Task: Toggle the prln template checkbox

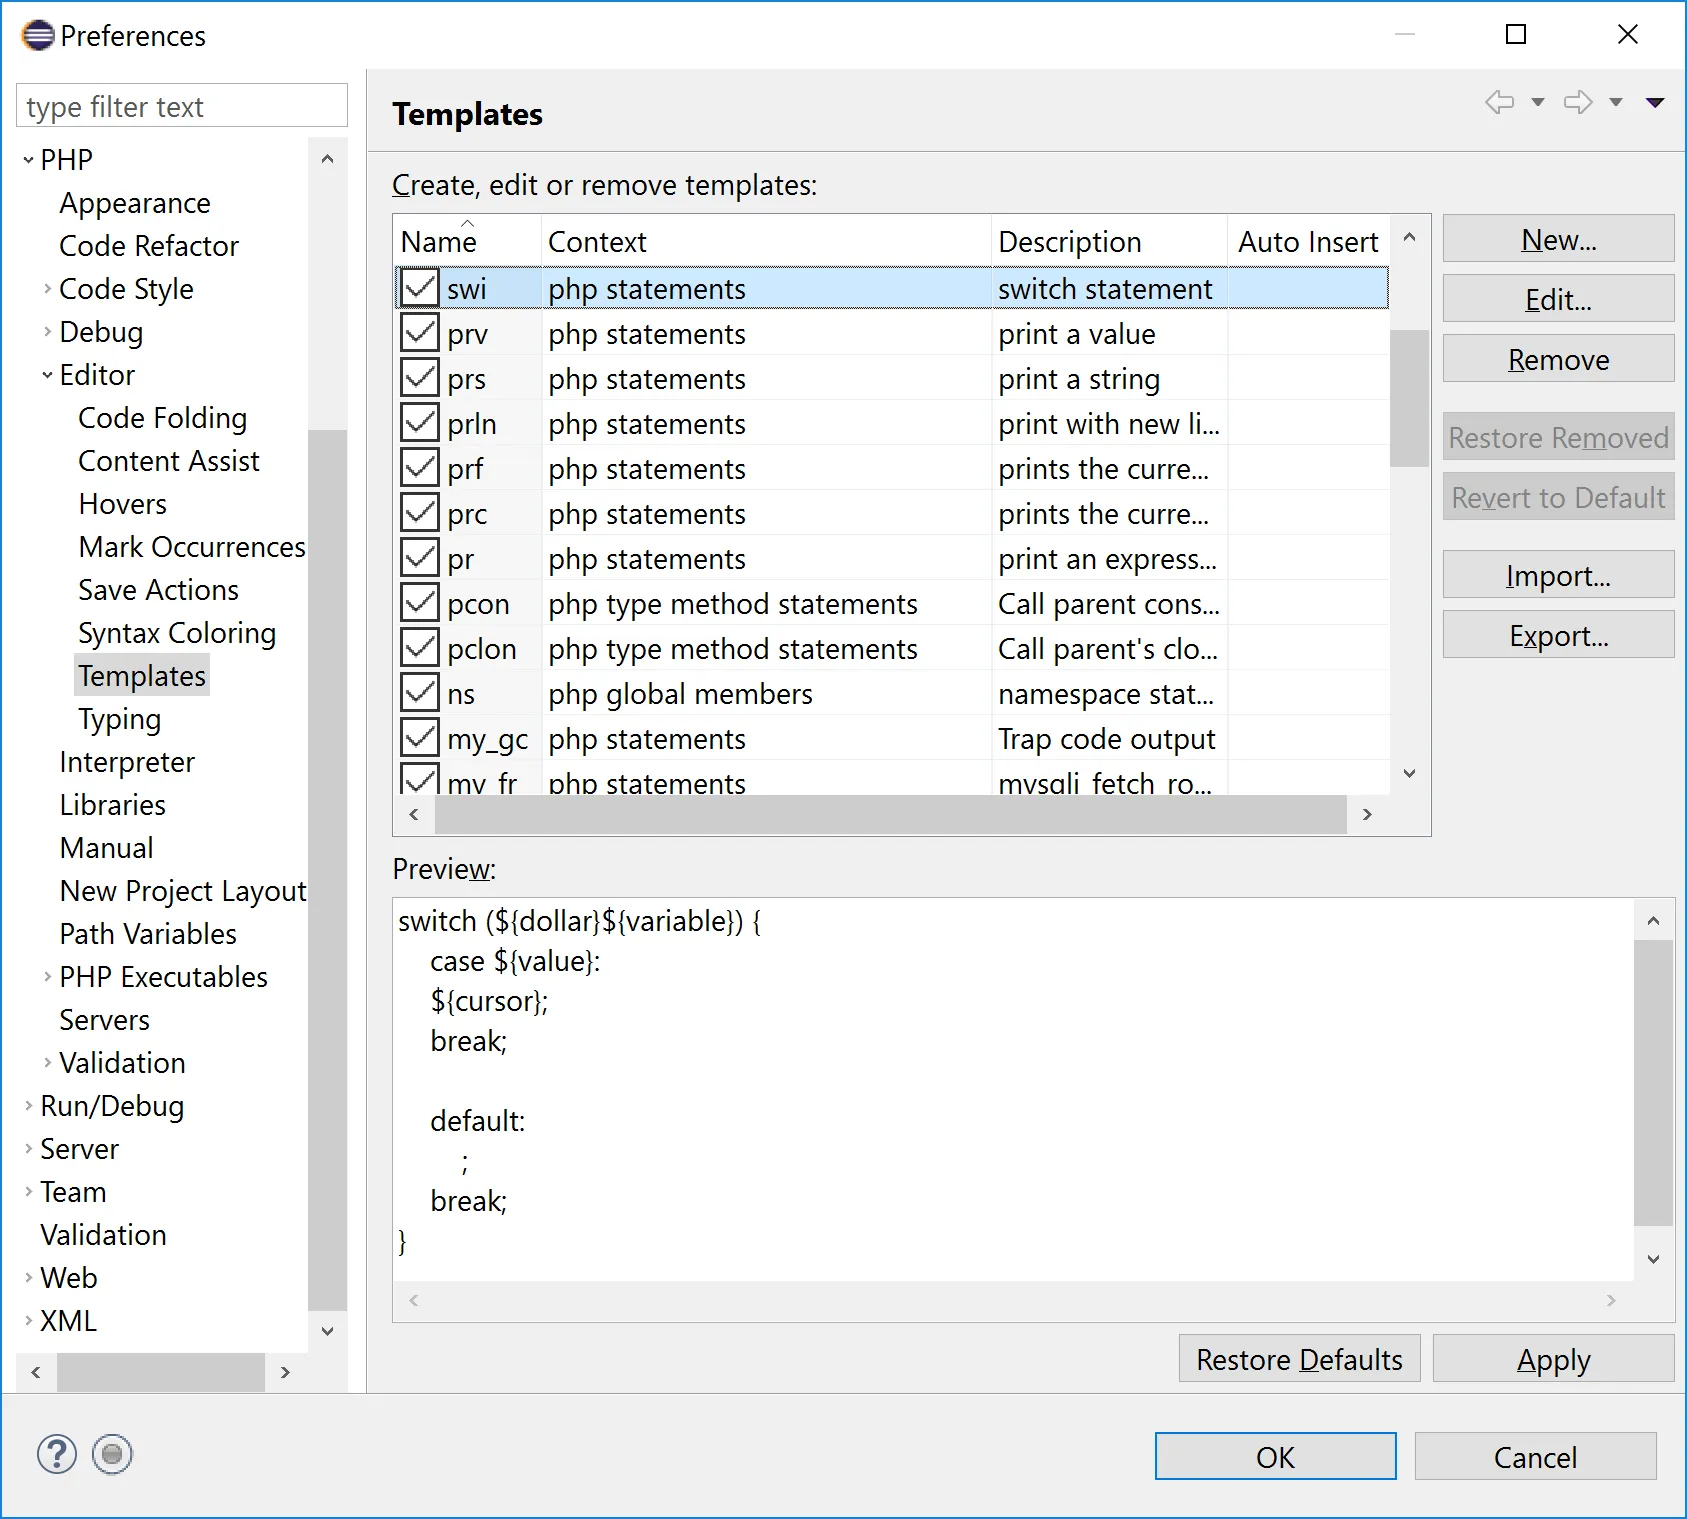Action: point(420,423)
